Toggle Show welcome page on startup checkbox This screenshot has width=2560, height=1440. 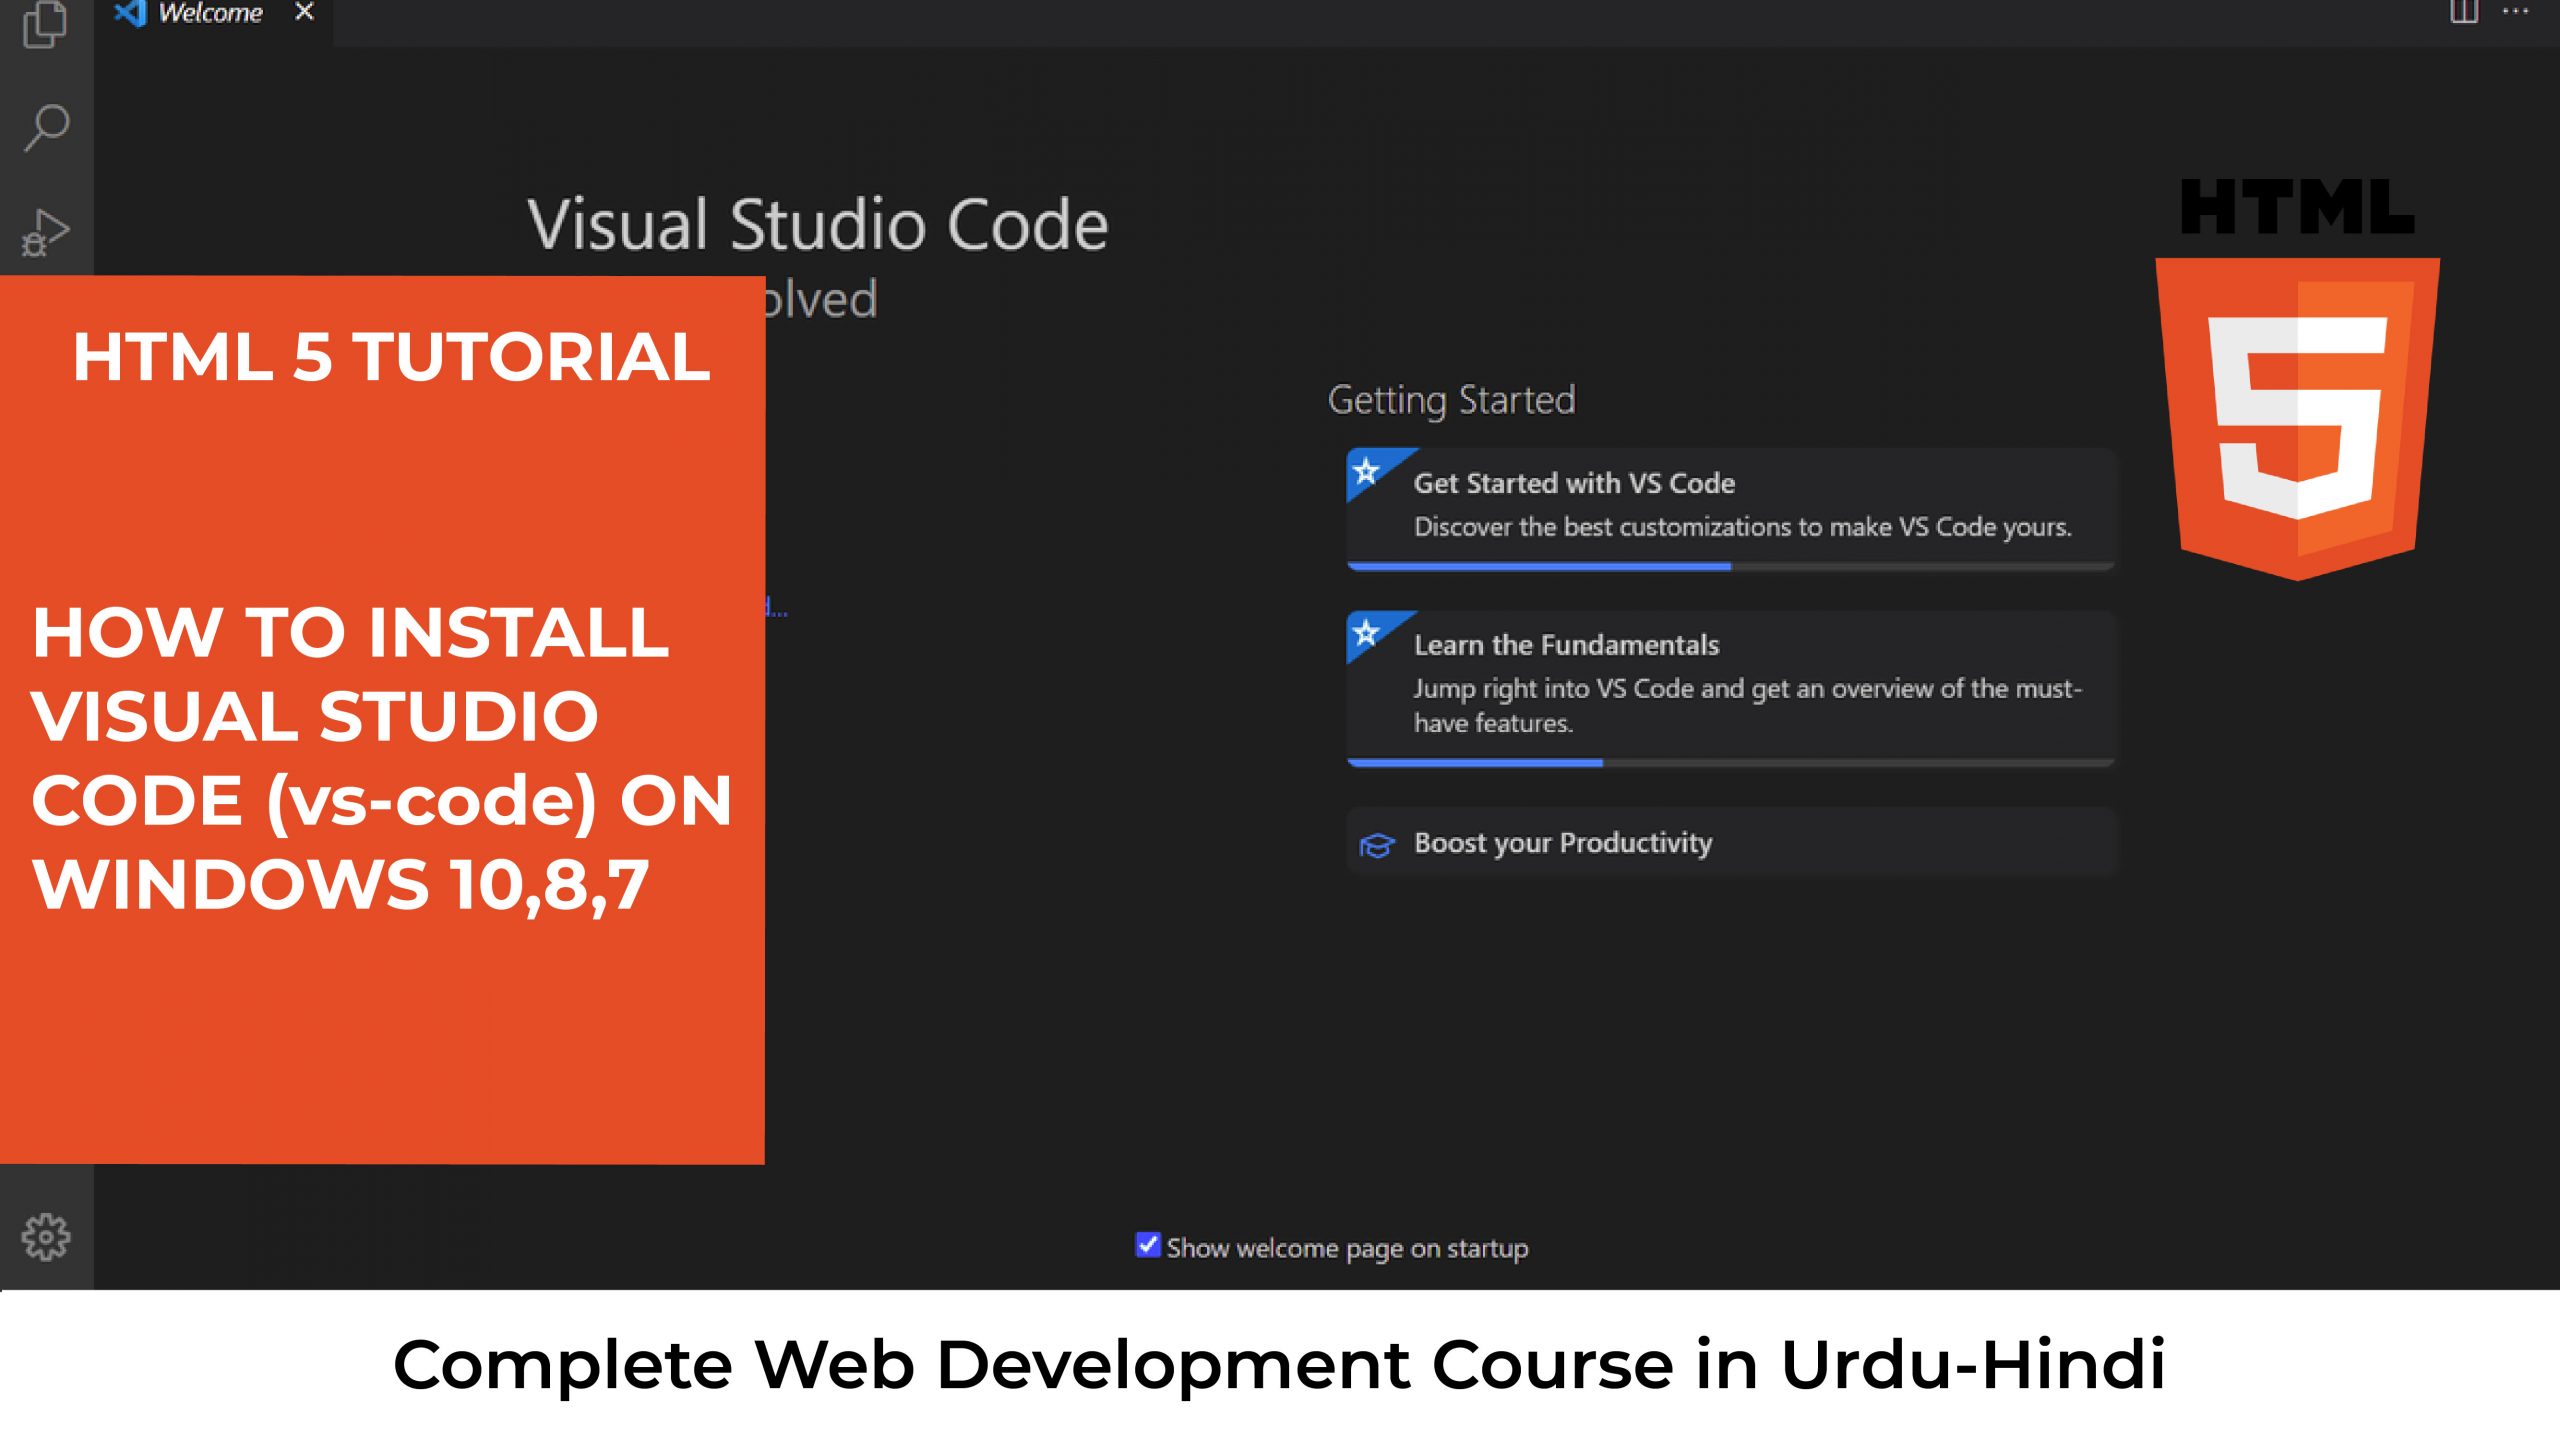[1147, 1245]
